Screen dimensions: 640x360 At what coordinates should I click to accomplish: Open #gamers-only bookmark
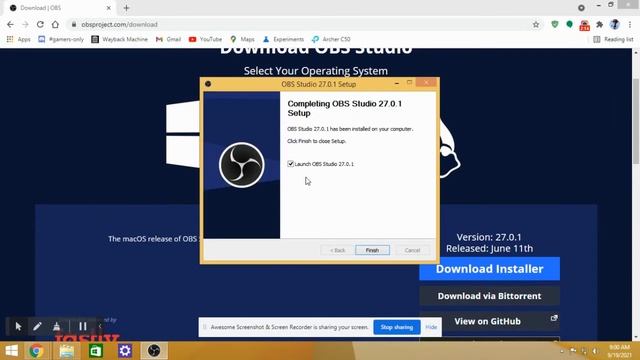coord(61,39)
